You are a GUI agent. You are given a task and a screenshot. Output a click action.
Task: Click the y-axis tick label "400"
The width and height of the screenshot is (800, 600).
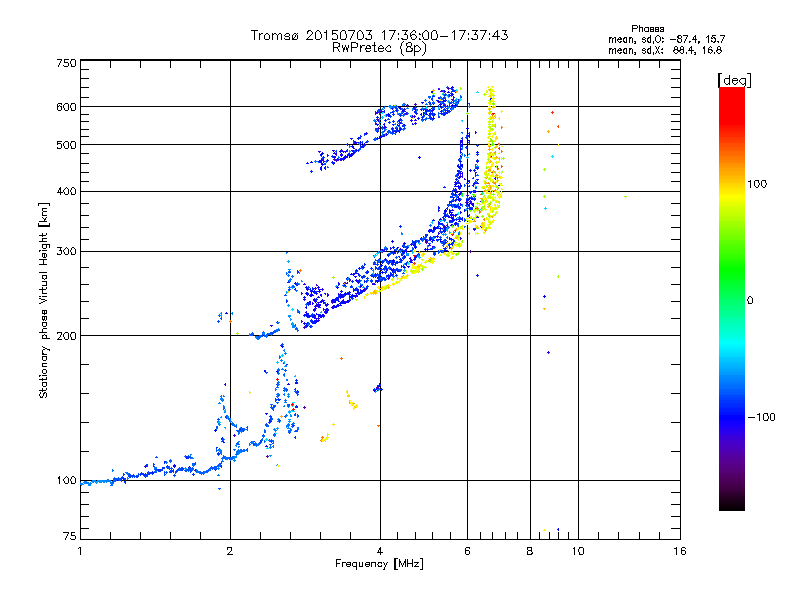(x=66, y=192)
